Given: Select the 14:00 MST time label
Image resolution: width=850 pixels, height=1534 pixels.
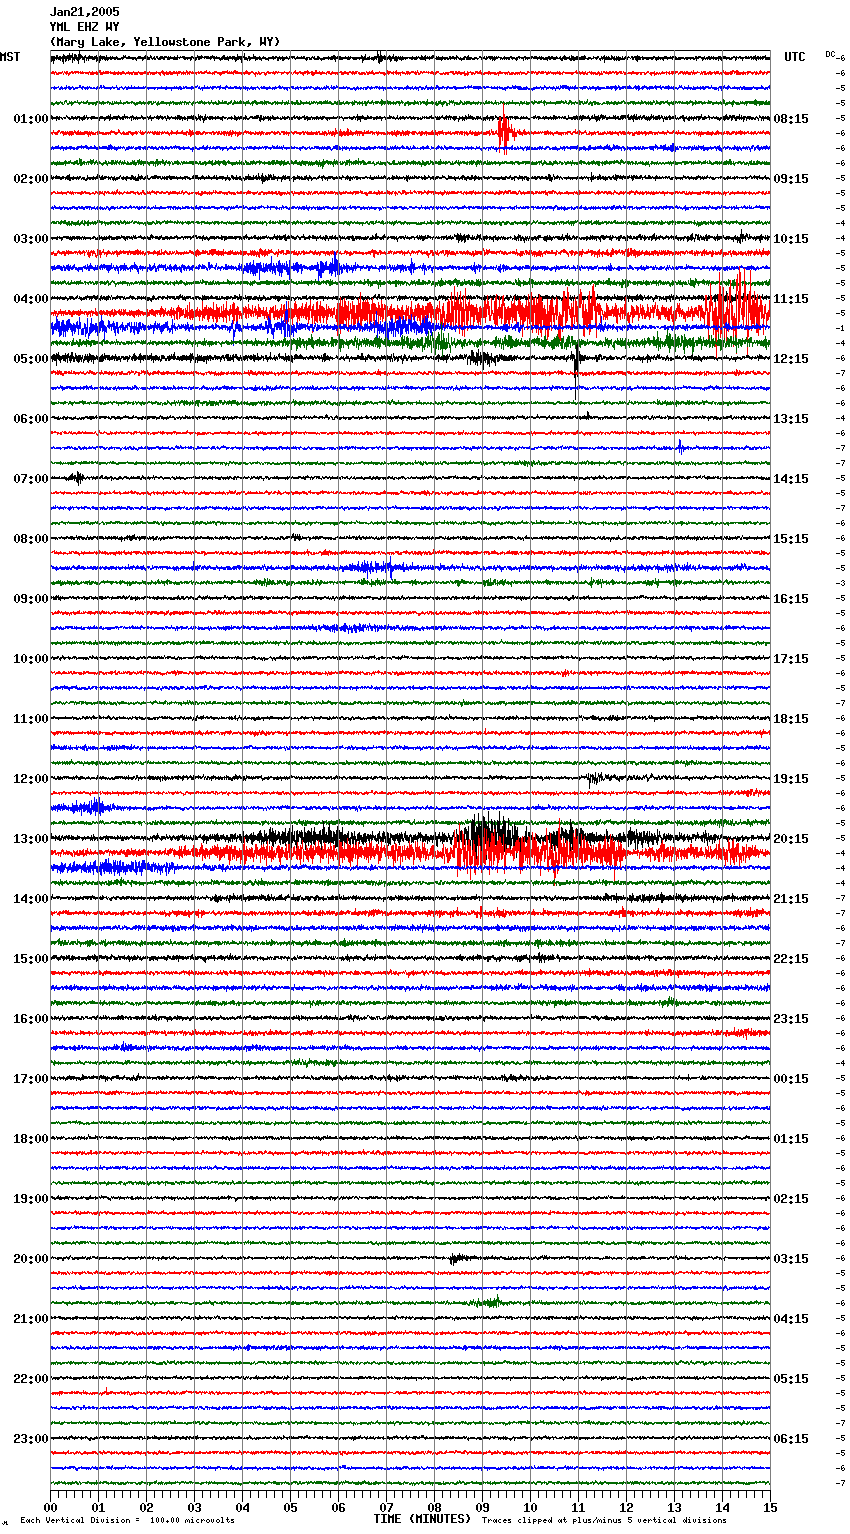Looking at the screenshot, I should (31, 899).
